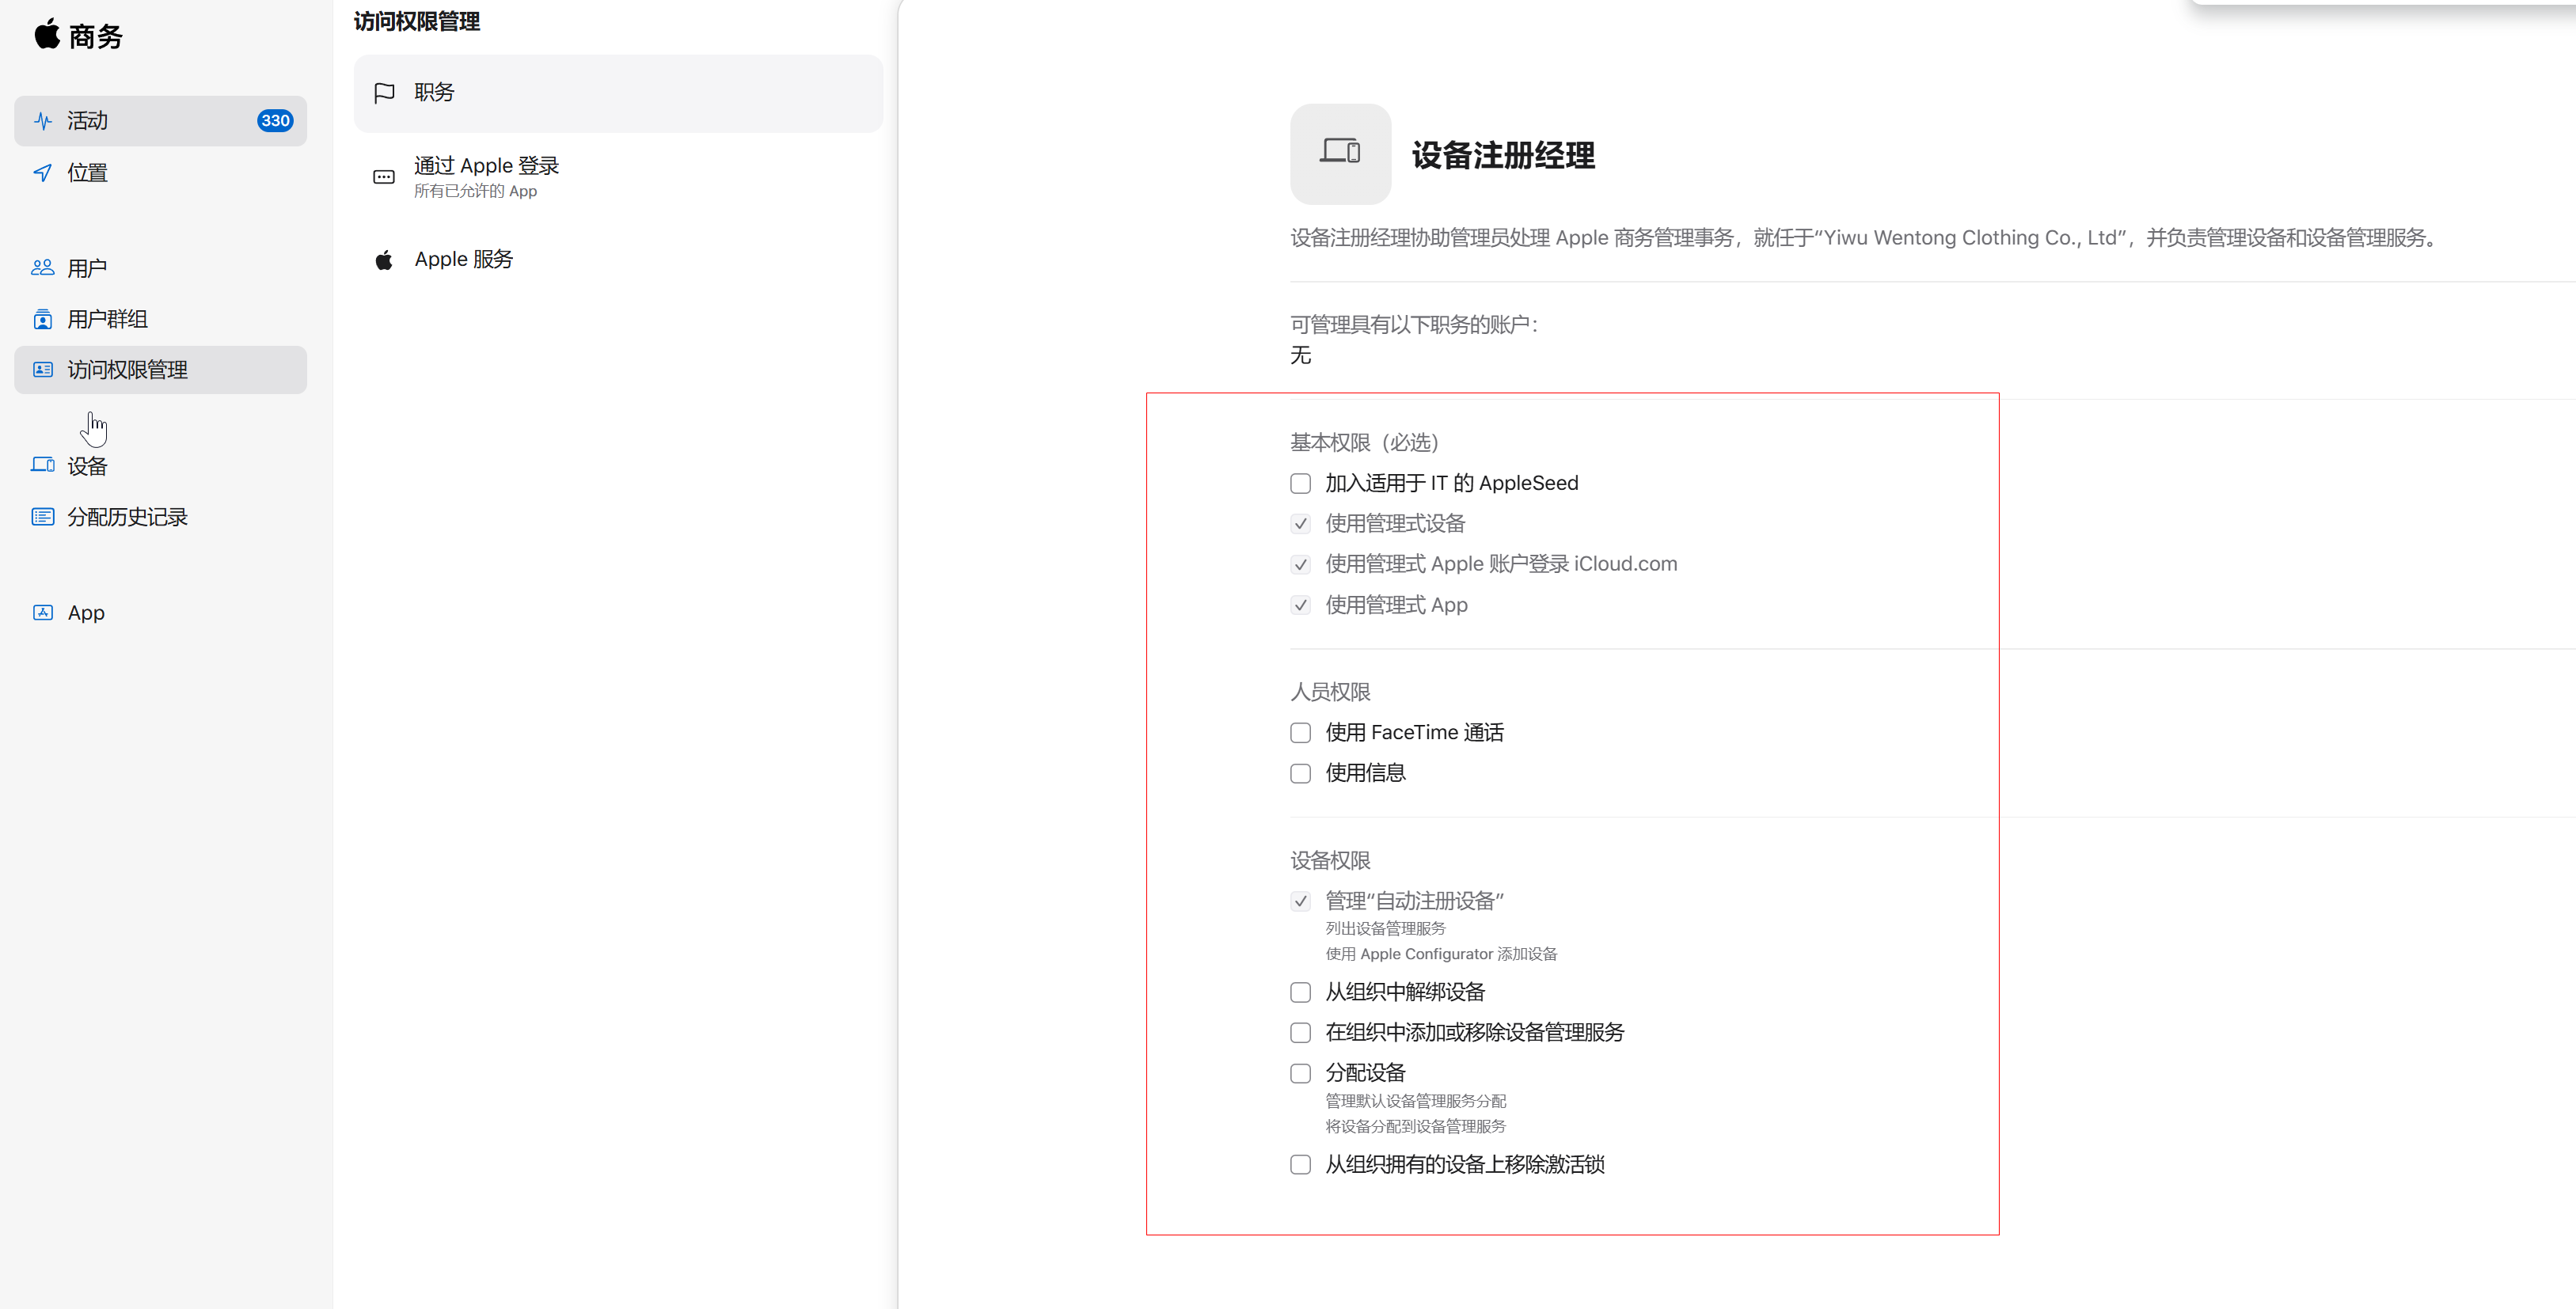
Task: Click the Apple logo beside 商务
Action: click(47, 34)
